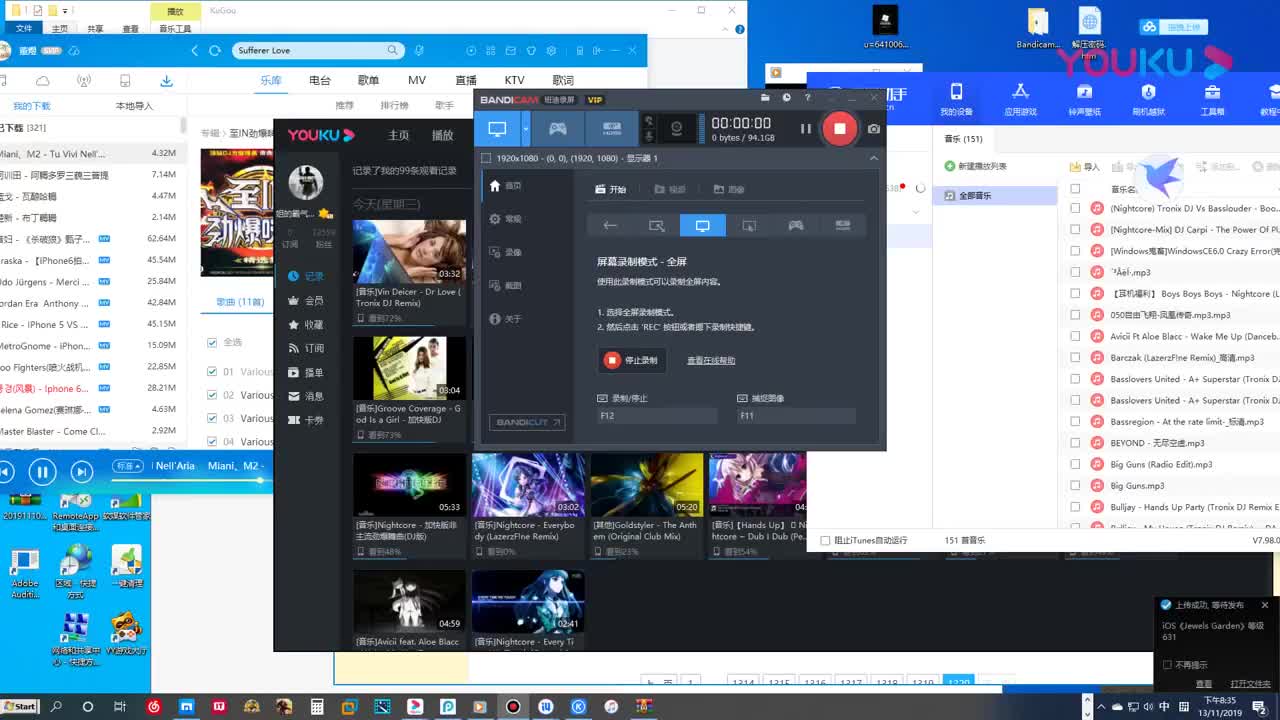
Task: Open Bandicam video settings sidebar item
Action: coord(505,252)
